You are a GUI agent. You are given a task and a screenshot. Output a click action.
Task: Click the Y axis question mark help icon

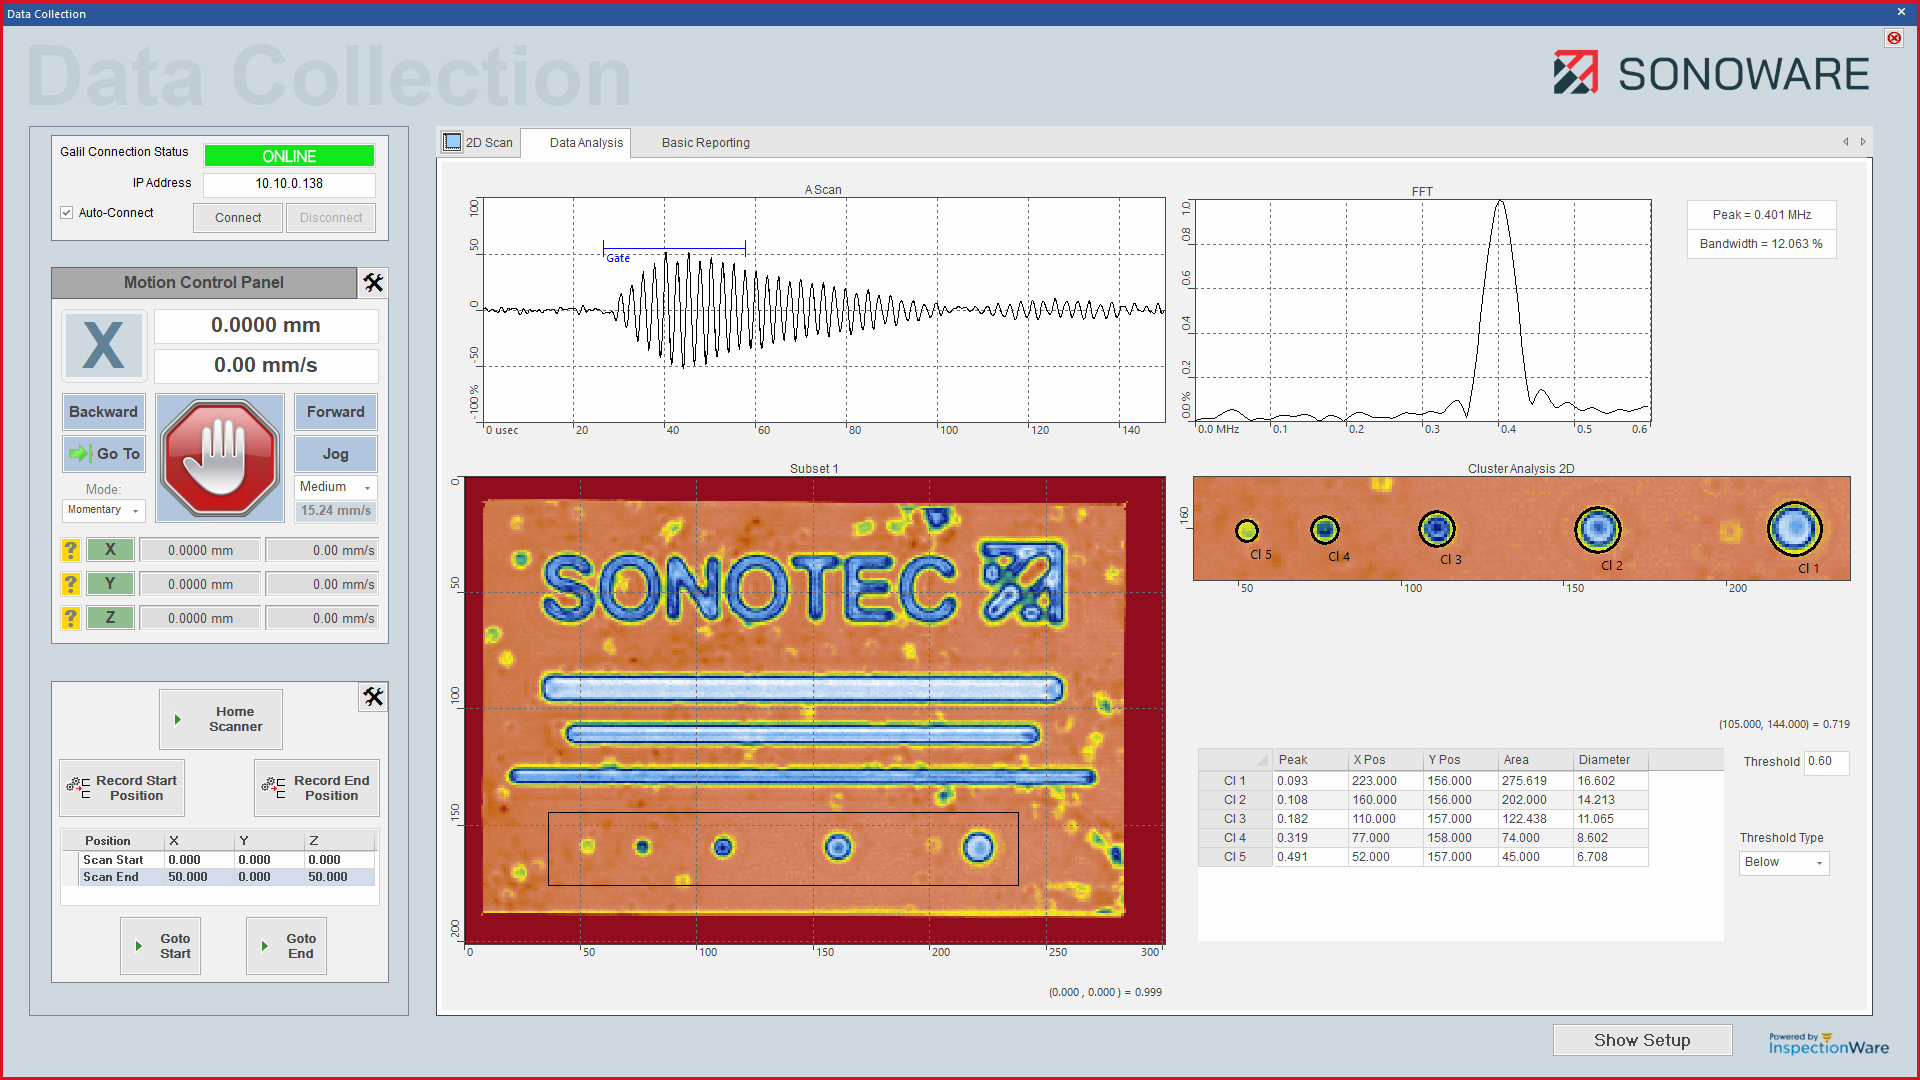point(70,583)
